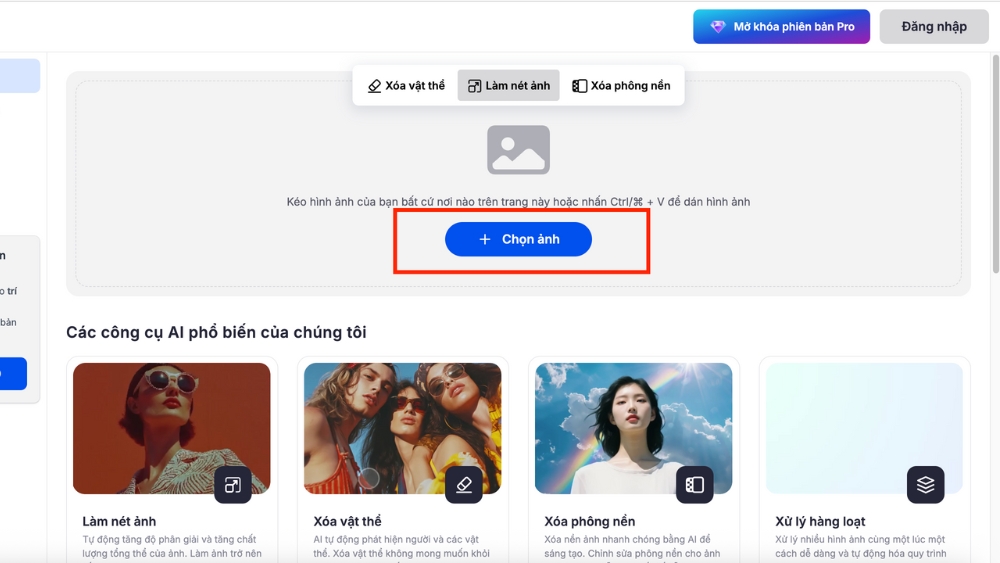Switch to the Xóa phông nền tab
The height and width of the screenshot is (563, 1000).
click(x=621, y=85)
